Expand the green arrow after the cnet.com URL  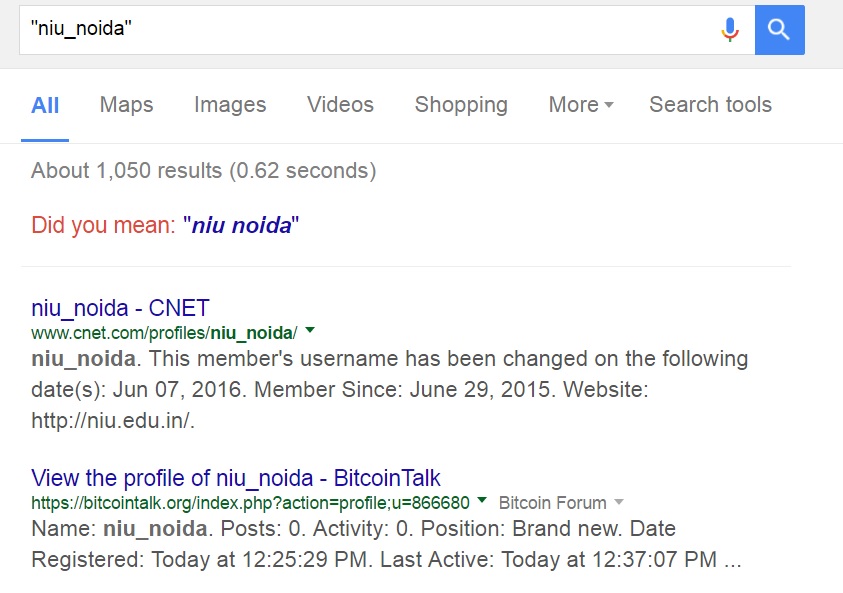coord(310,330)
